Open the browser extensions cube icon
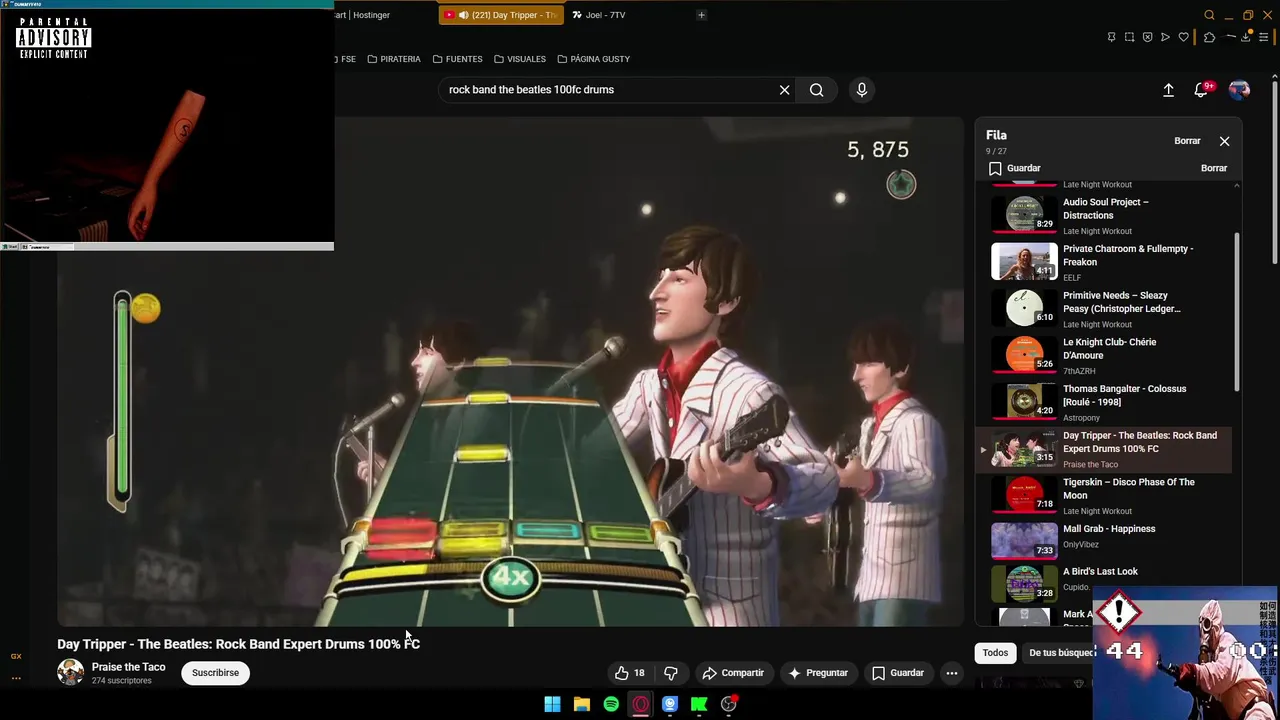 tap(1209, 37)
